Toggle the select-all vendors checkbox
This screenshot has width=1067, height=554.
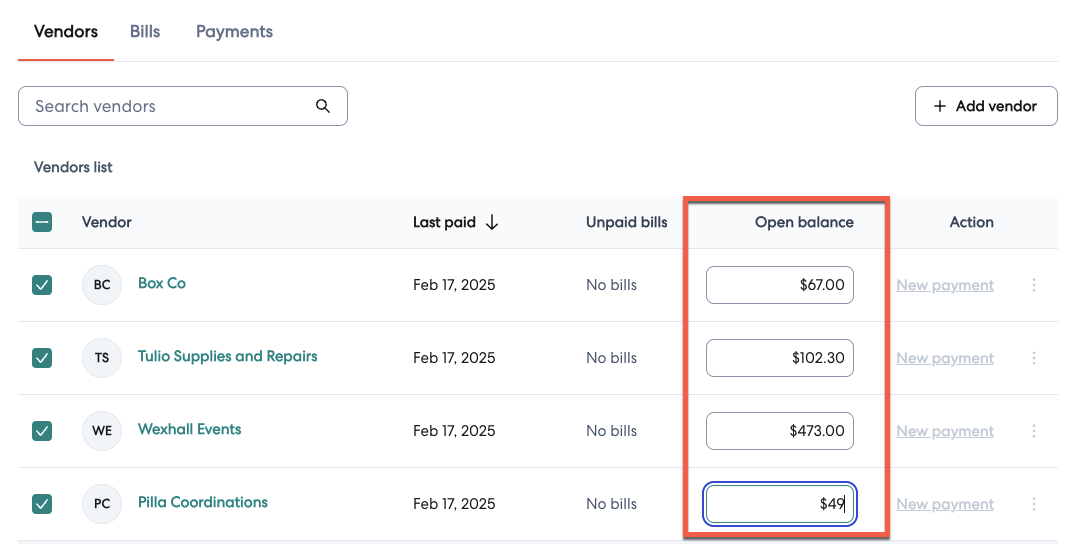coord(42,222)
